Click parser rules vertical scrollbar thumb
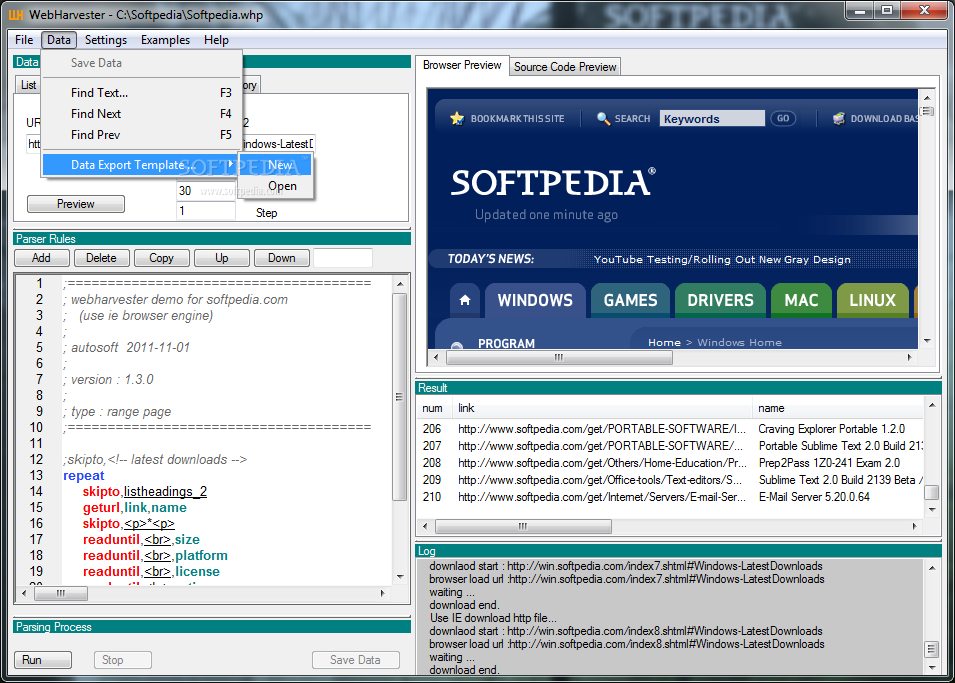 click(x=400, y=397)
